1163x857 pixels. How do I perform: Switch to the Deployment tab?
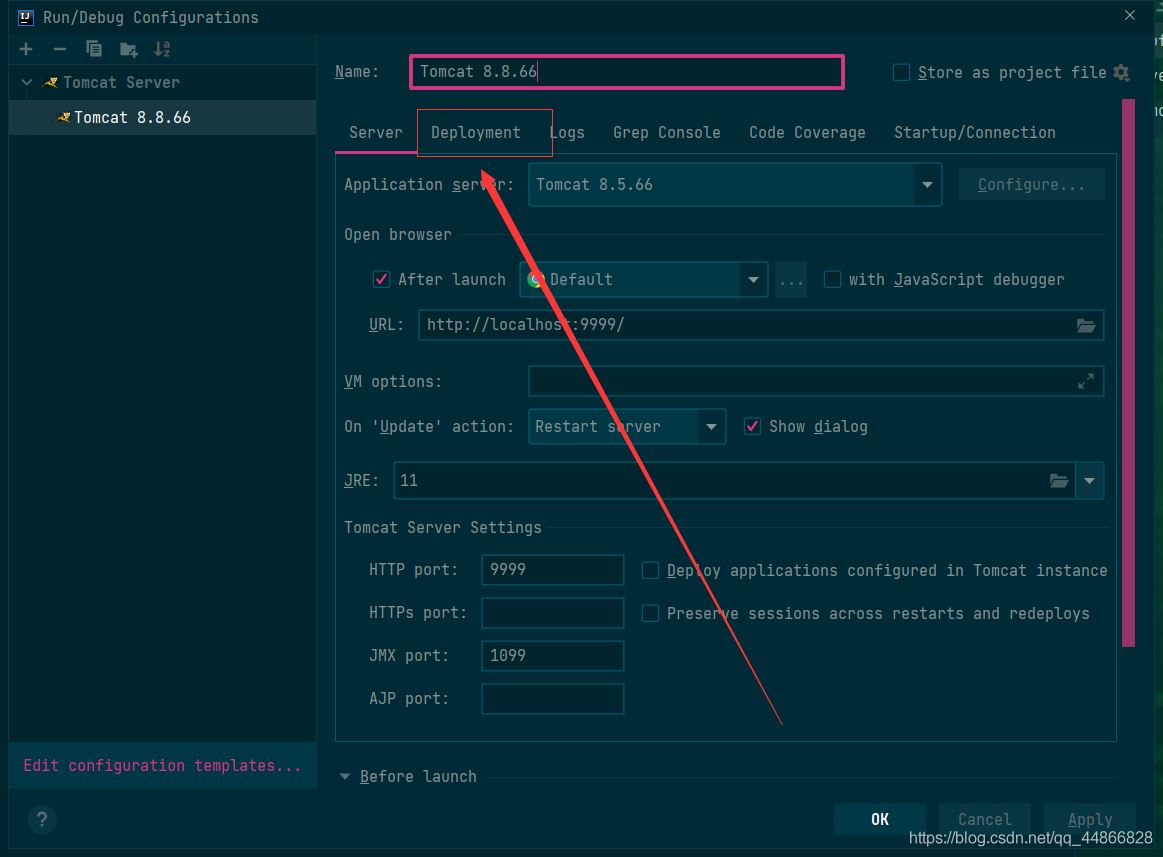click(x=476, y=132)
